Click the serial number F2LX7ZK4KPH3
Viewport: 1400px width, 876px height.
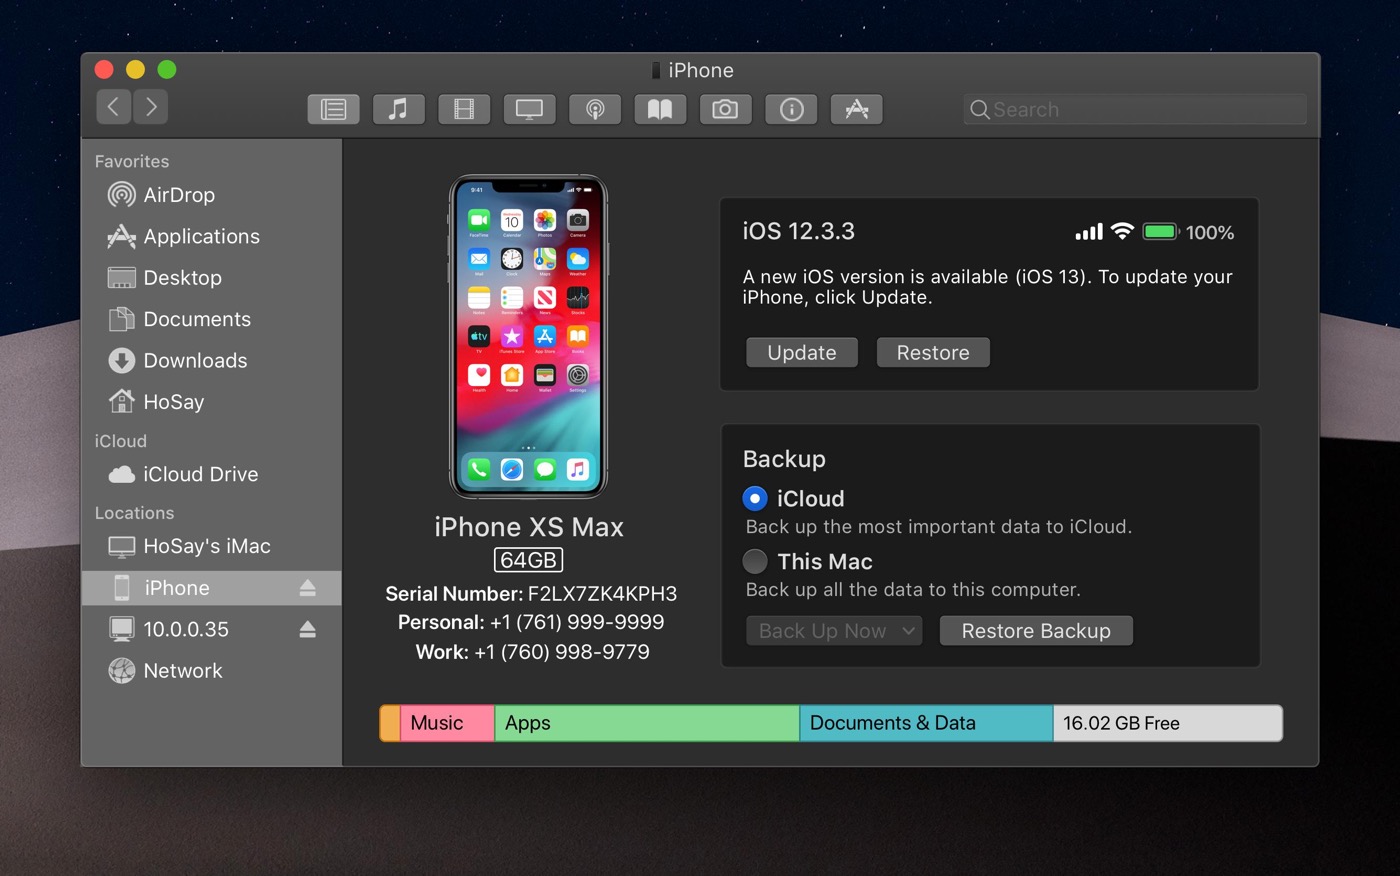(602, 594)
